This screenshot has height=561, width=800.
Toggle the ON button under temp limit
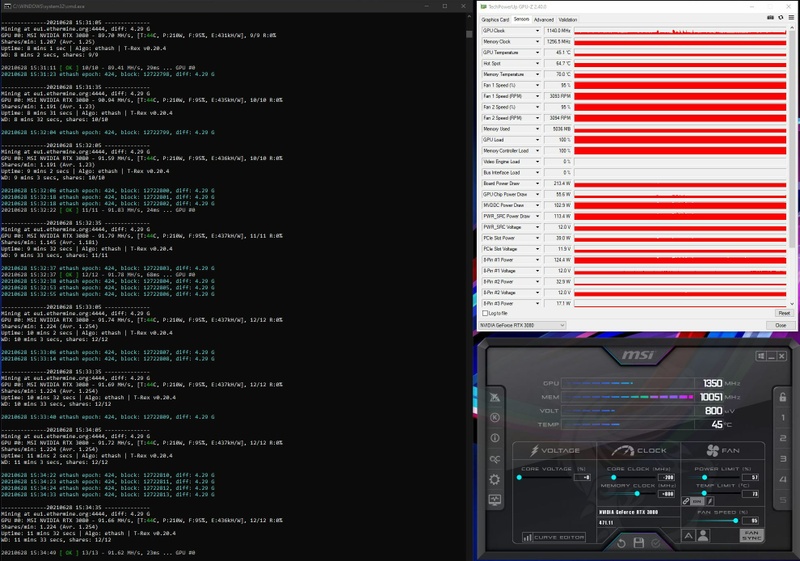click(x=697, y=501)
